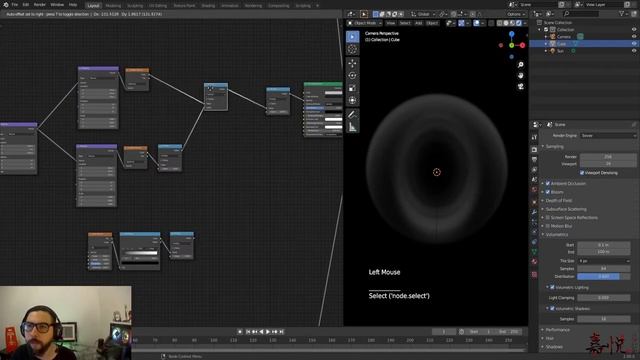640x360 pixels.
Task: Enable Screen Space Reflections checkbox
Action: pyautogui.click(x=548, y=218)
